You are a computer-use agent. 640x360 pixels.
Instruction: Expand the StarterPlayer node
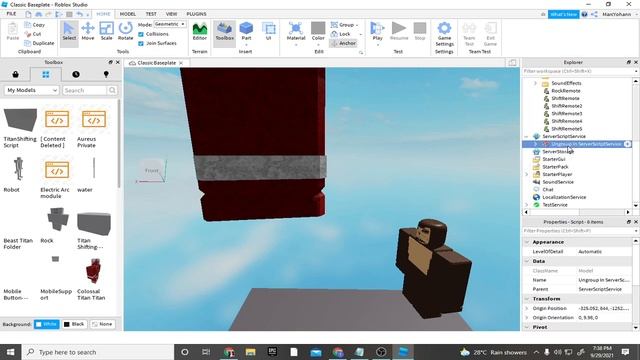click(526, 174)
